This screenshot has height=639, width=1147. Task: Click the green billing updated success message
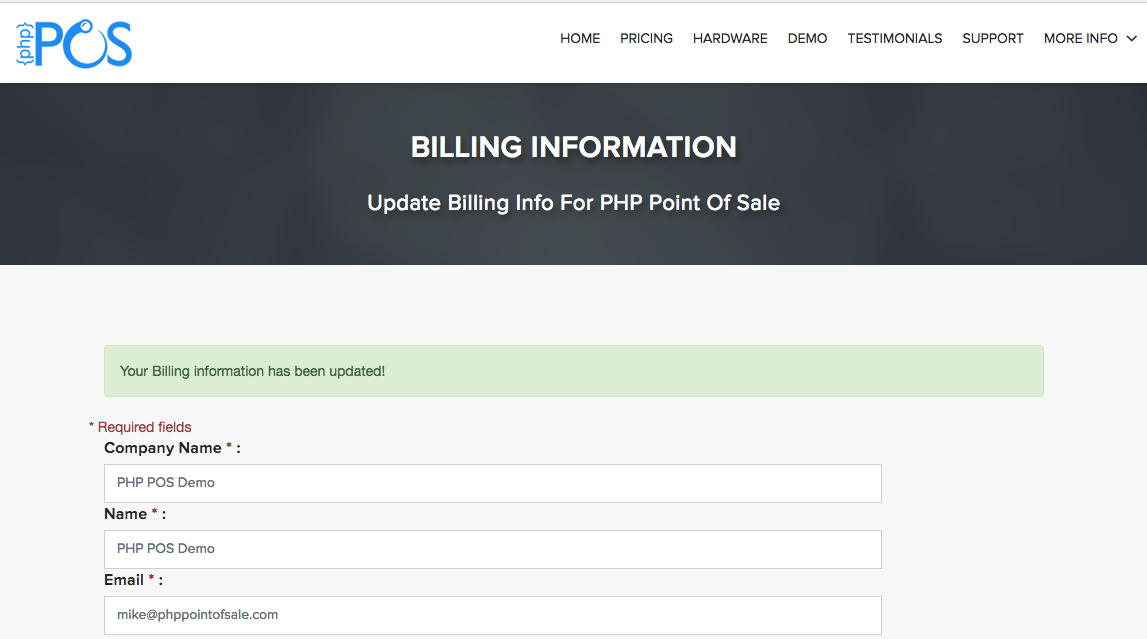point(573,371)
